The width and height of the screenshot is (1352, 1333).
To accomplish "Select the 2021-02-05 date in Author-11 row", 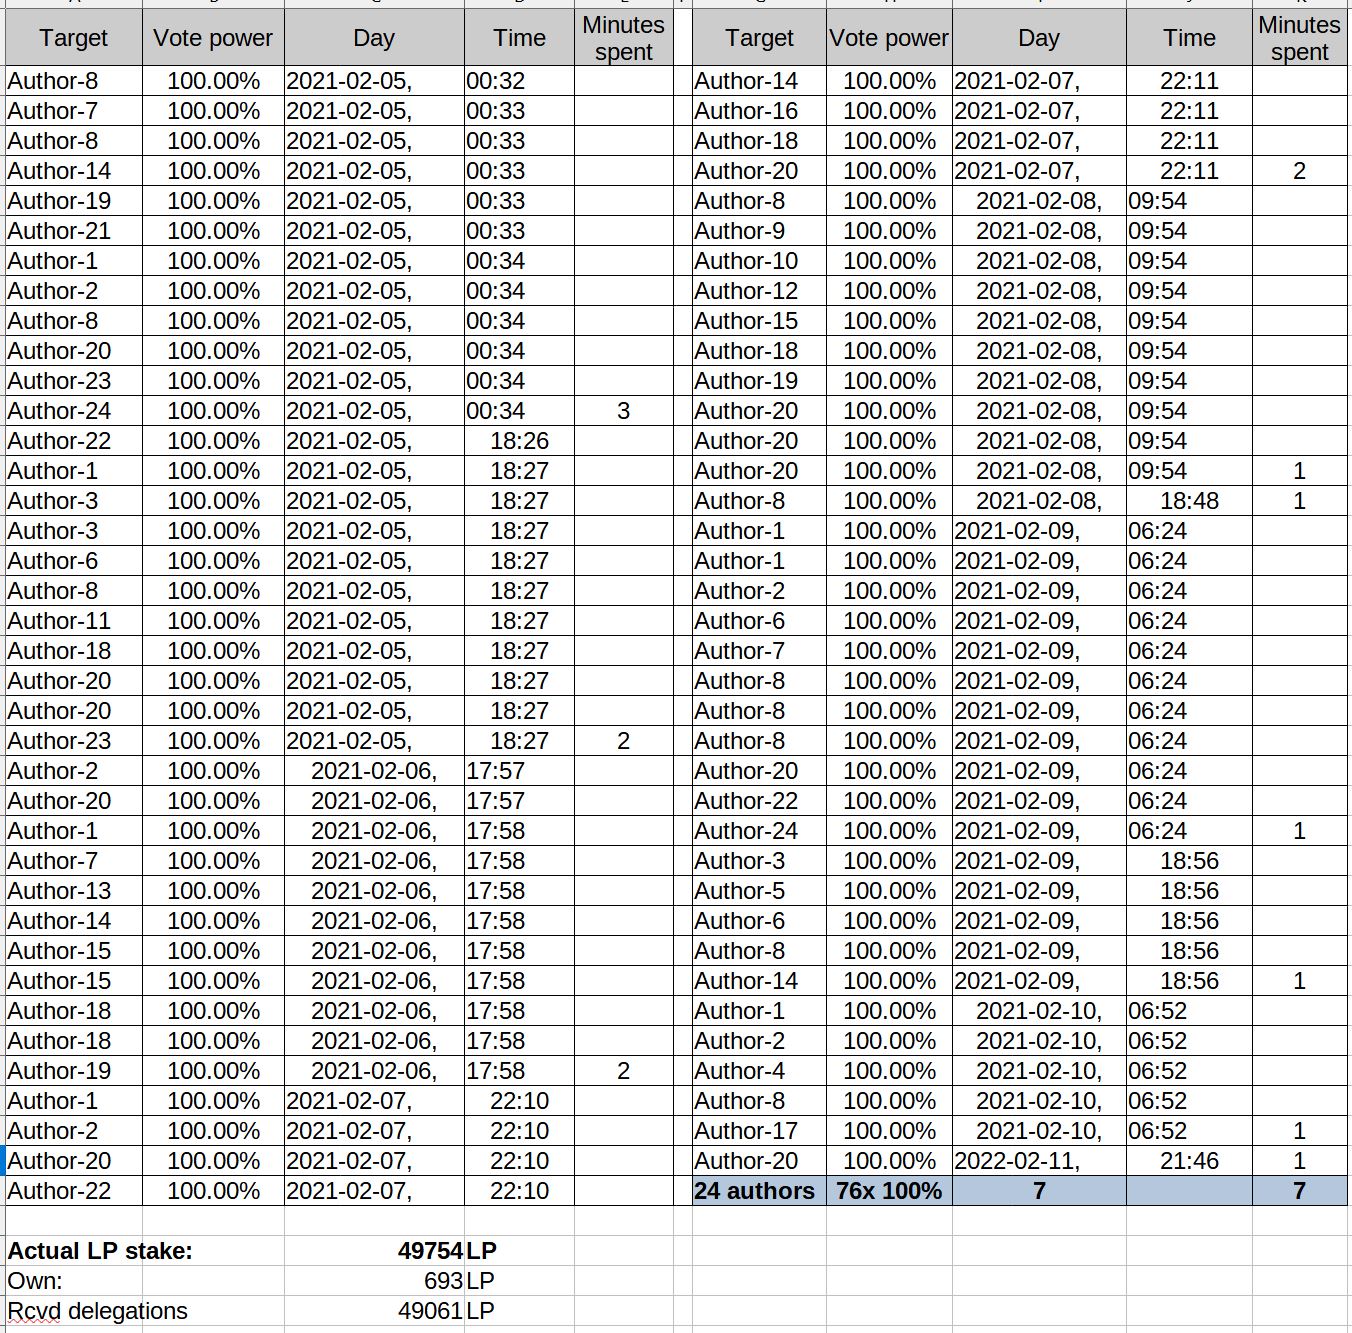I will (374, 621).
